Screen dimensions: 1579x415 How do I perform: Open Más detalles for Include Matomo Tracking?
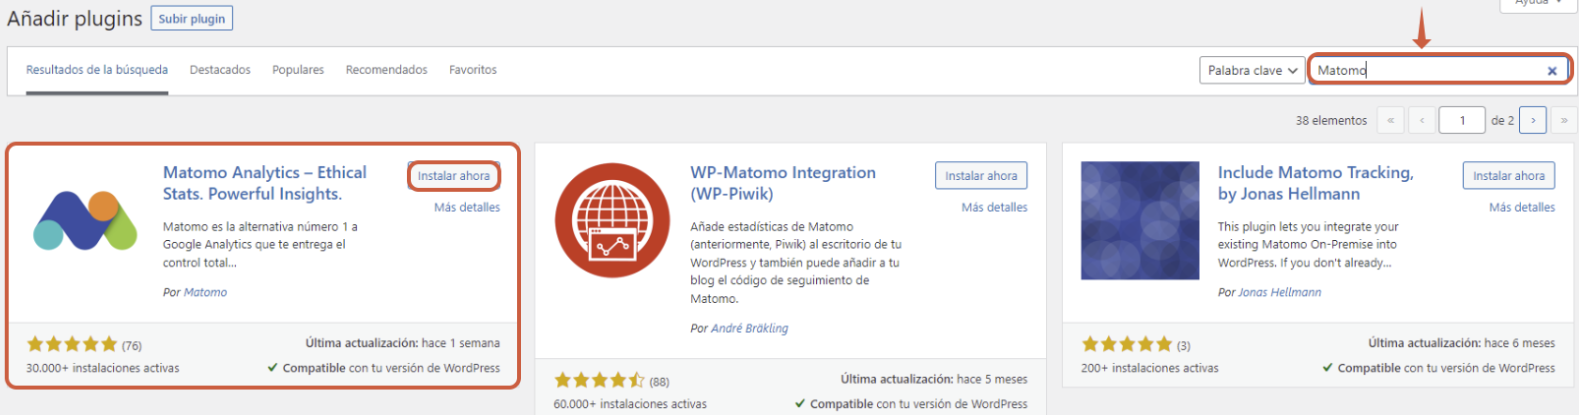pyautogui.click(x=1522, y=207)
